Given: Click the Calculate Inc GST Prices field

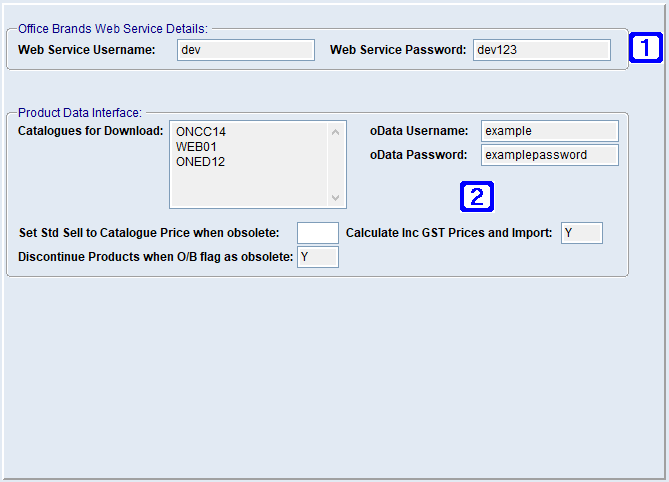Looking at the screenshot, I should pos(581,233).
